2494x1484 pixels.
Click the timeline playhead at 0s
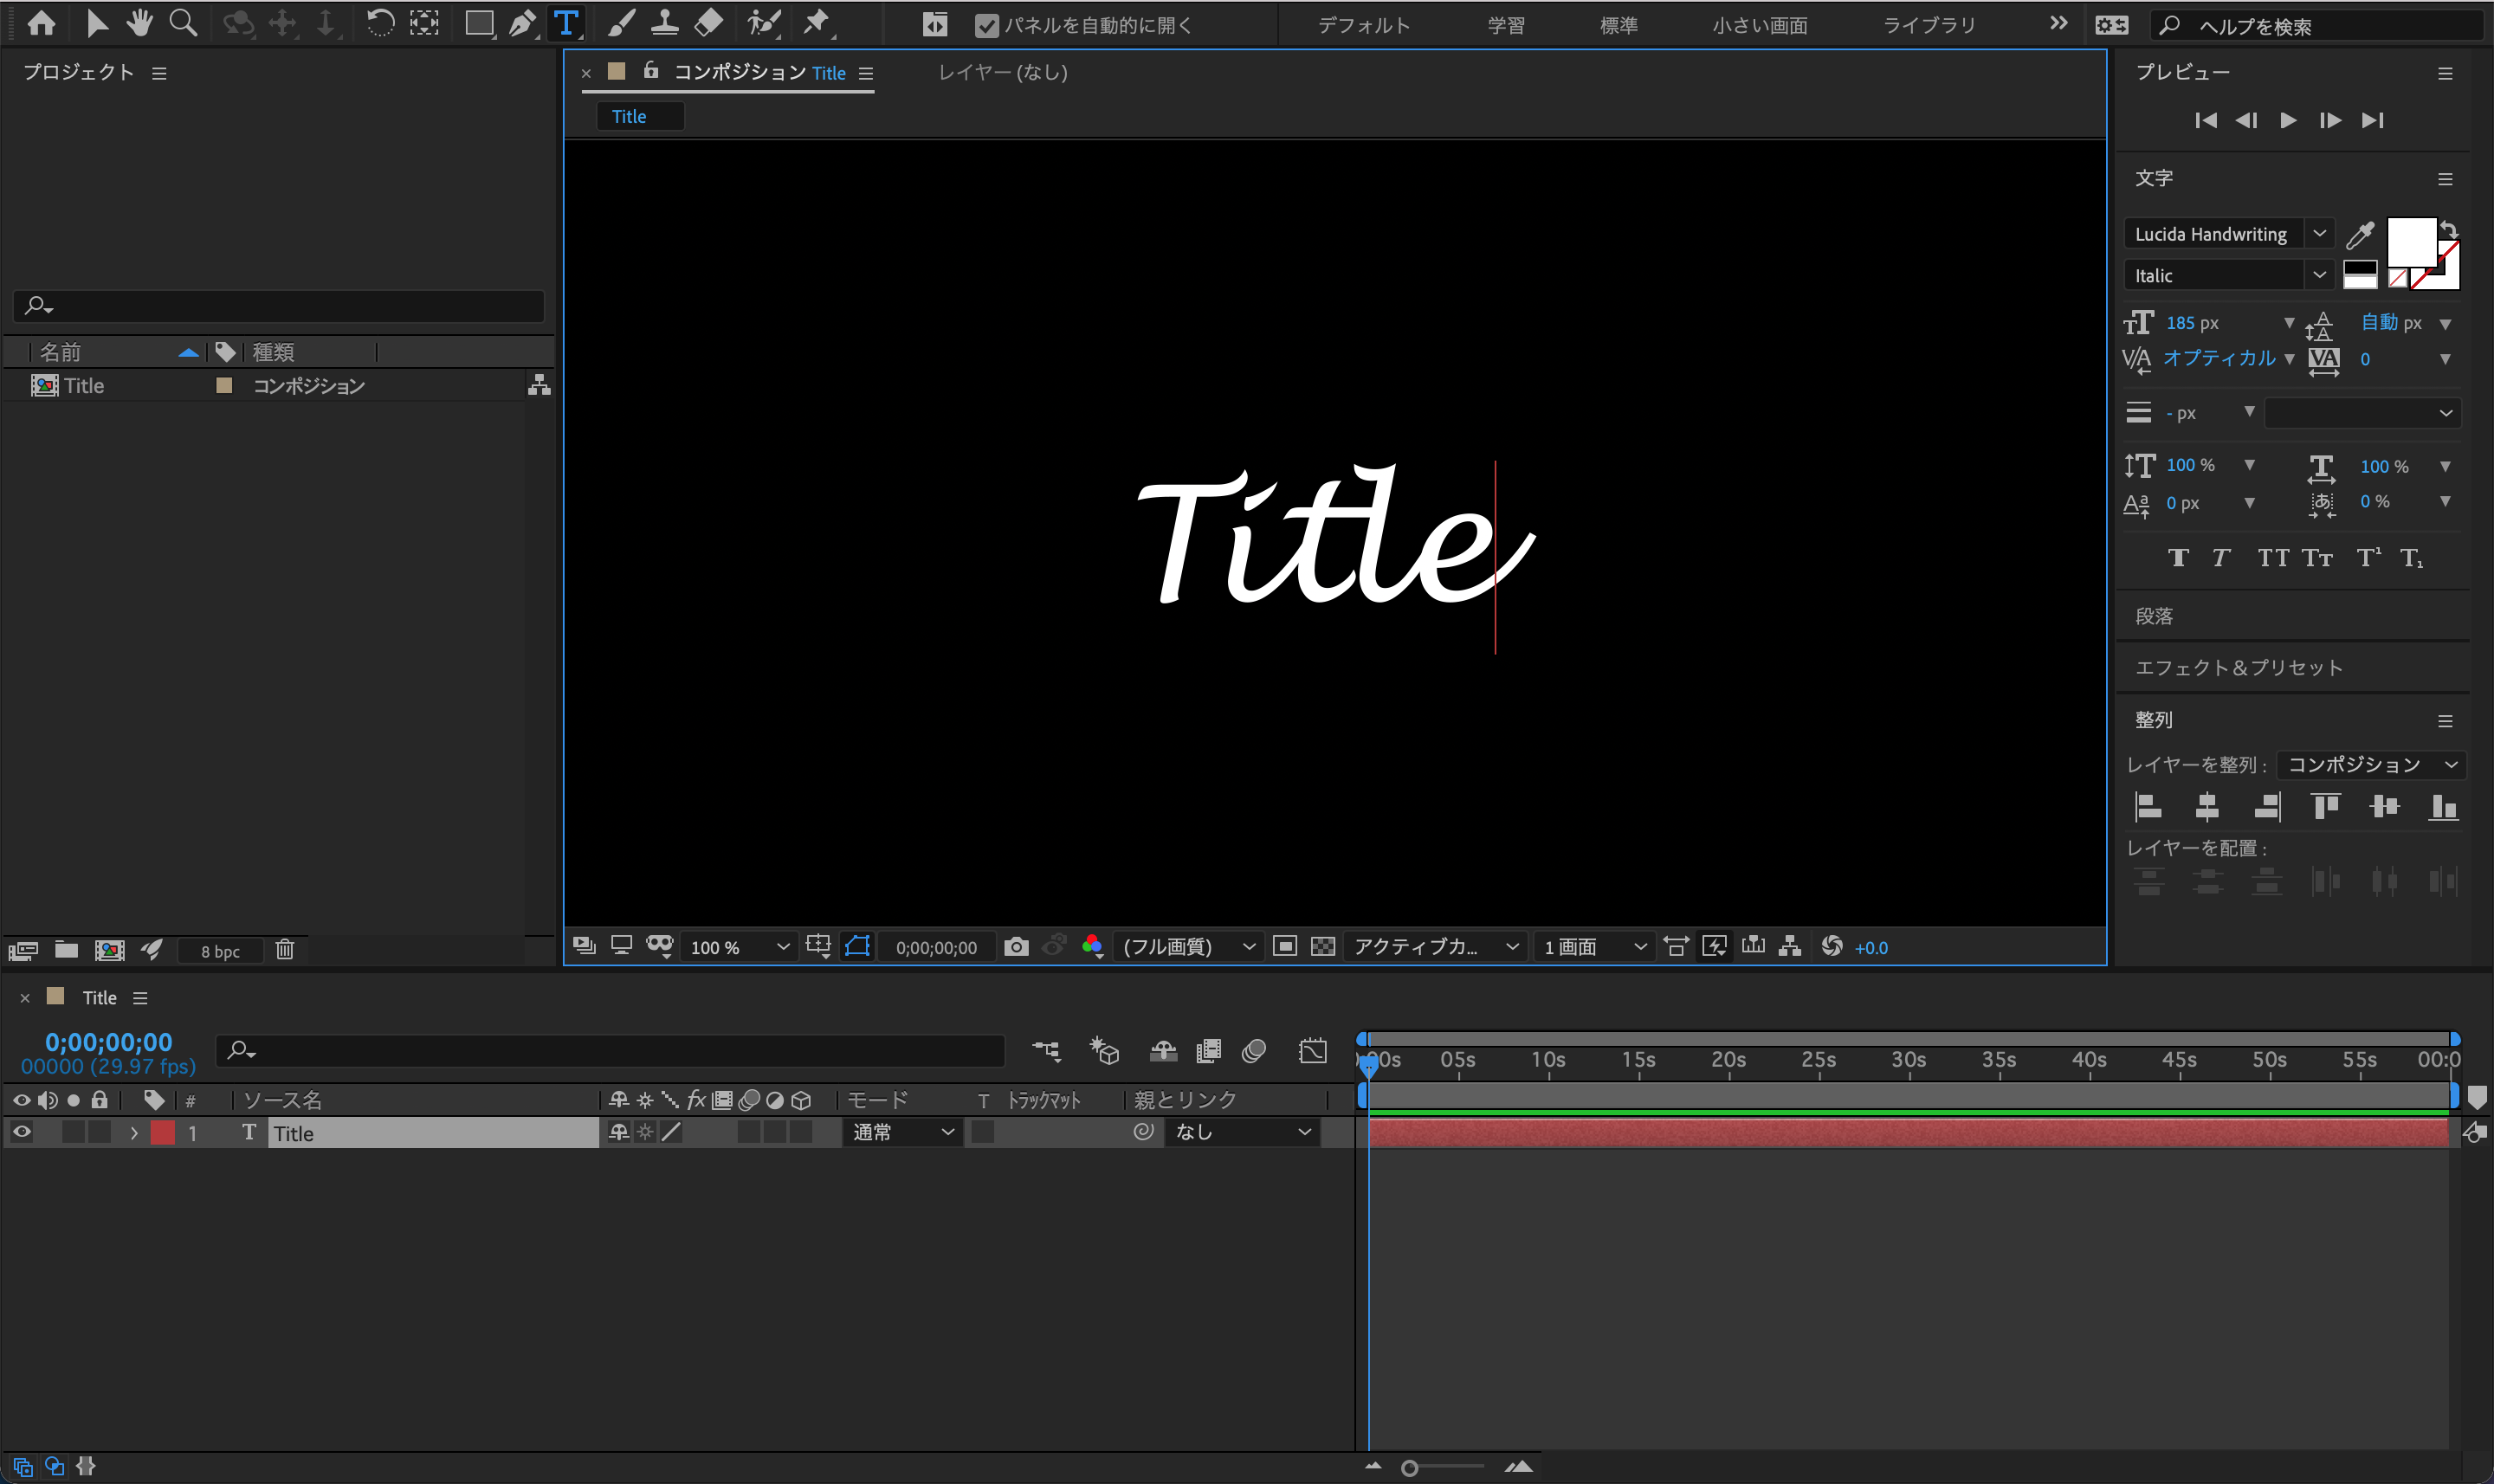pyautogui.click(x=1367, y=1061)
